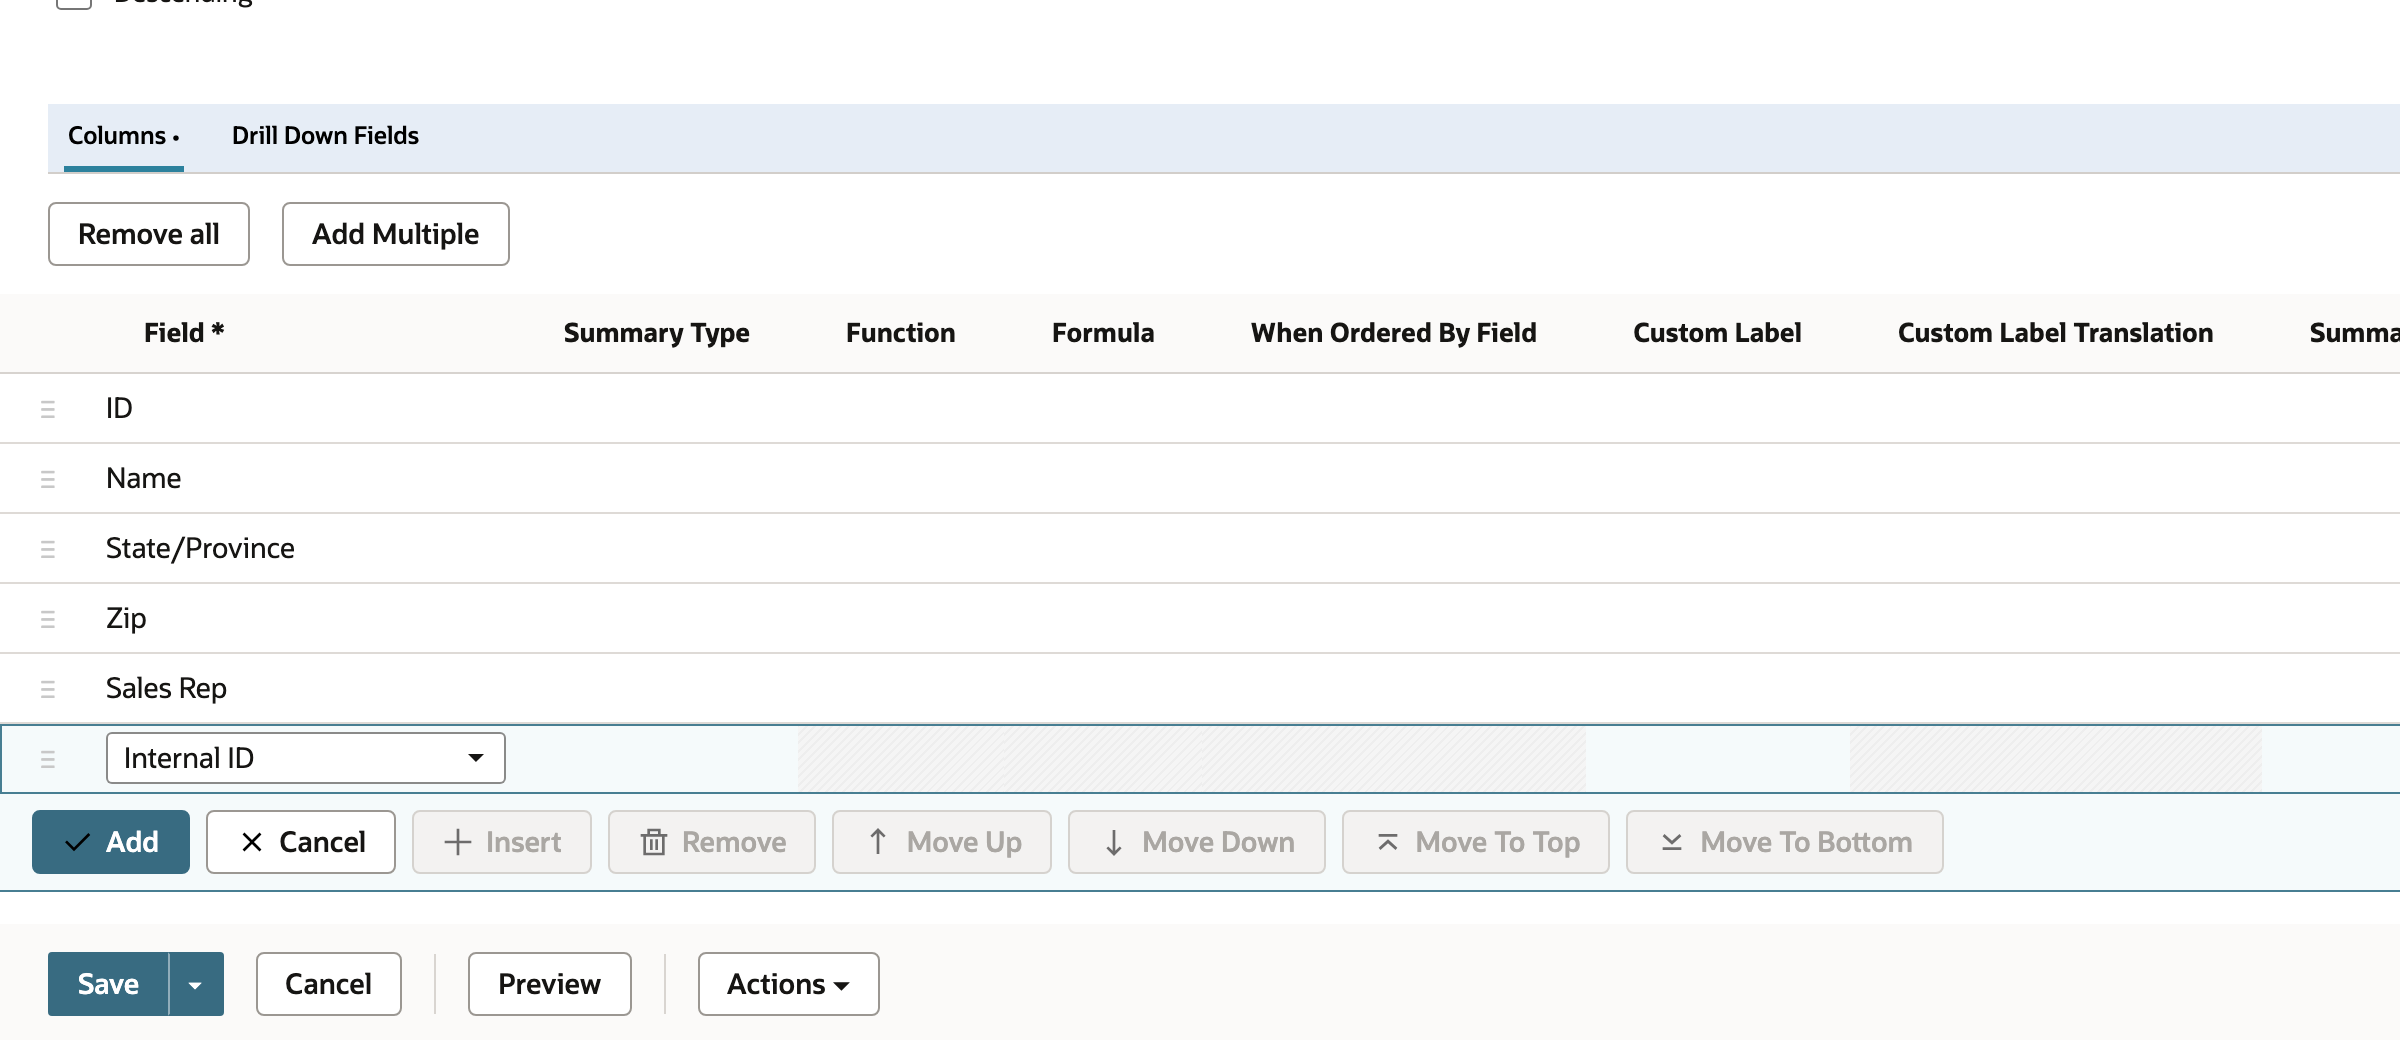This screenshot has height=1040, width=2400.
Task: Click the Field column header
Action: click(184, 333)
